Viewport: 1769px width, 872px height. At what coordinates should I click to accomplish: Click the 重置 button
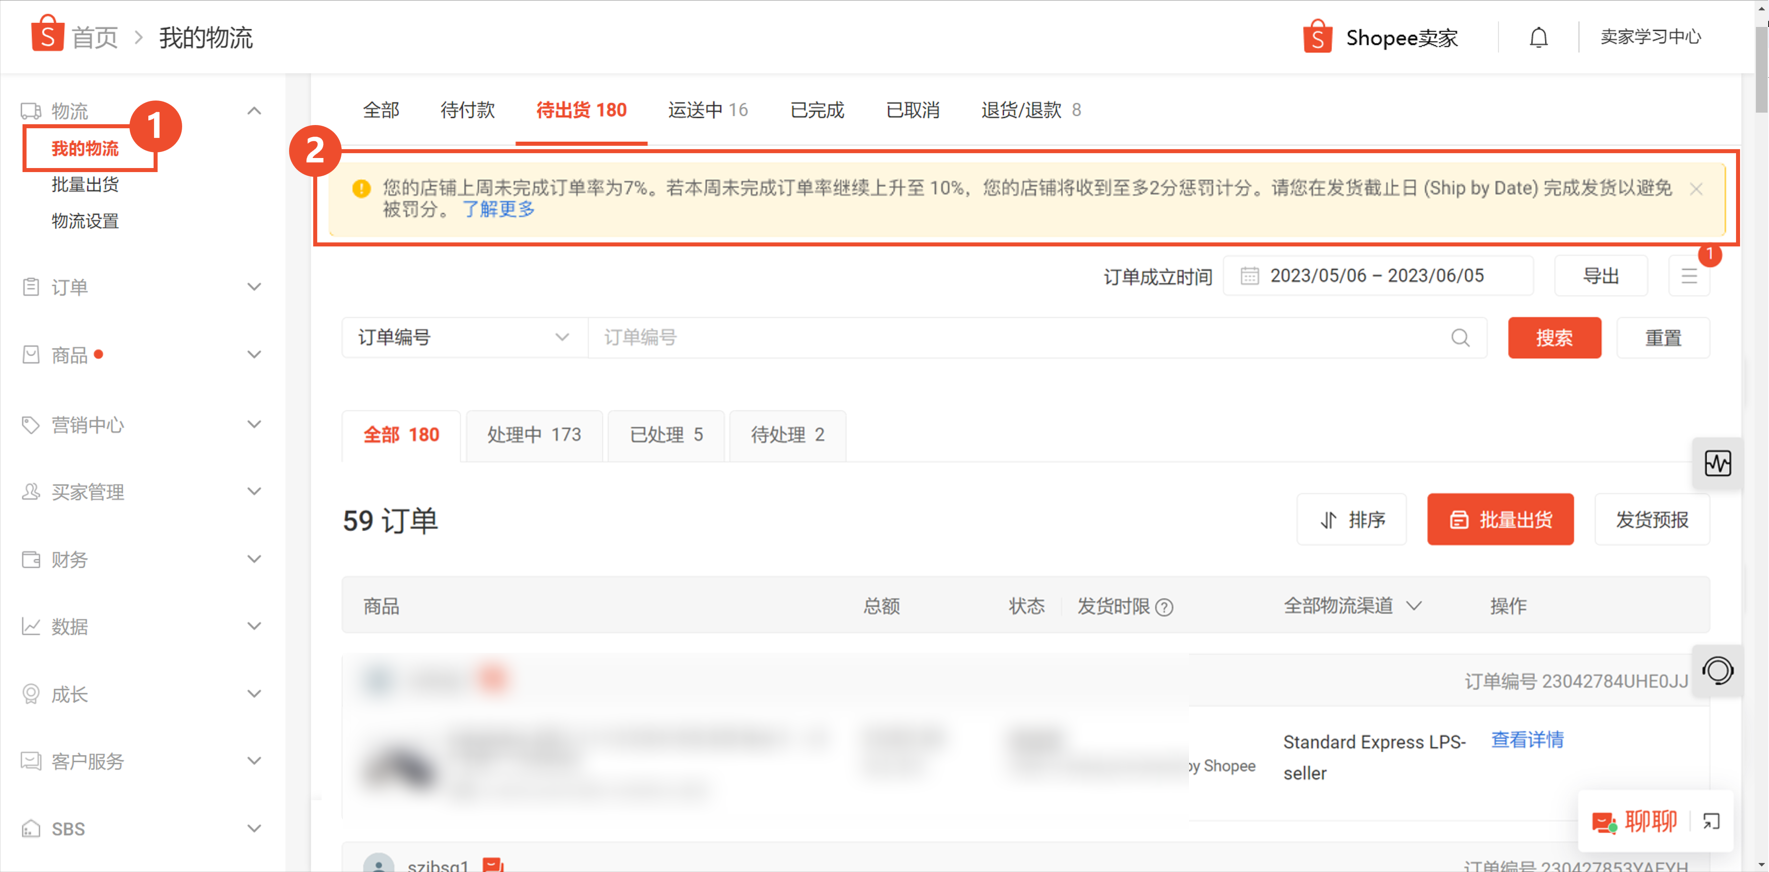[1663, 338]
